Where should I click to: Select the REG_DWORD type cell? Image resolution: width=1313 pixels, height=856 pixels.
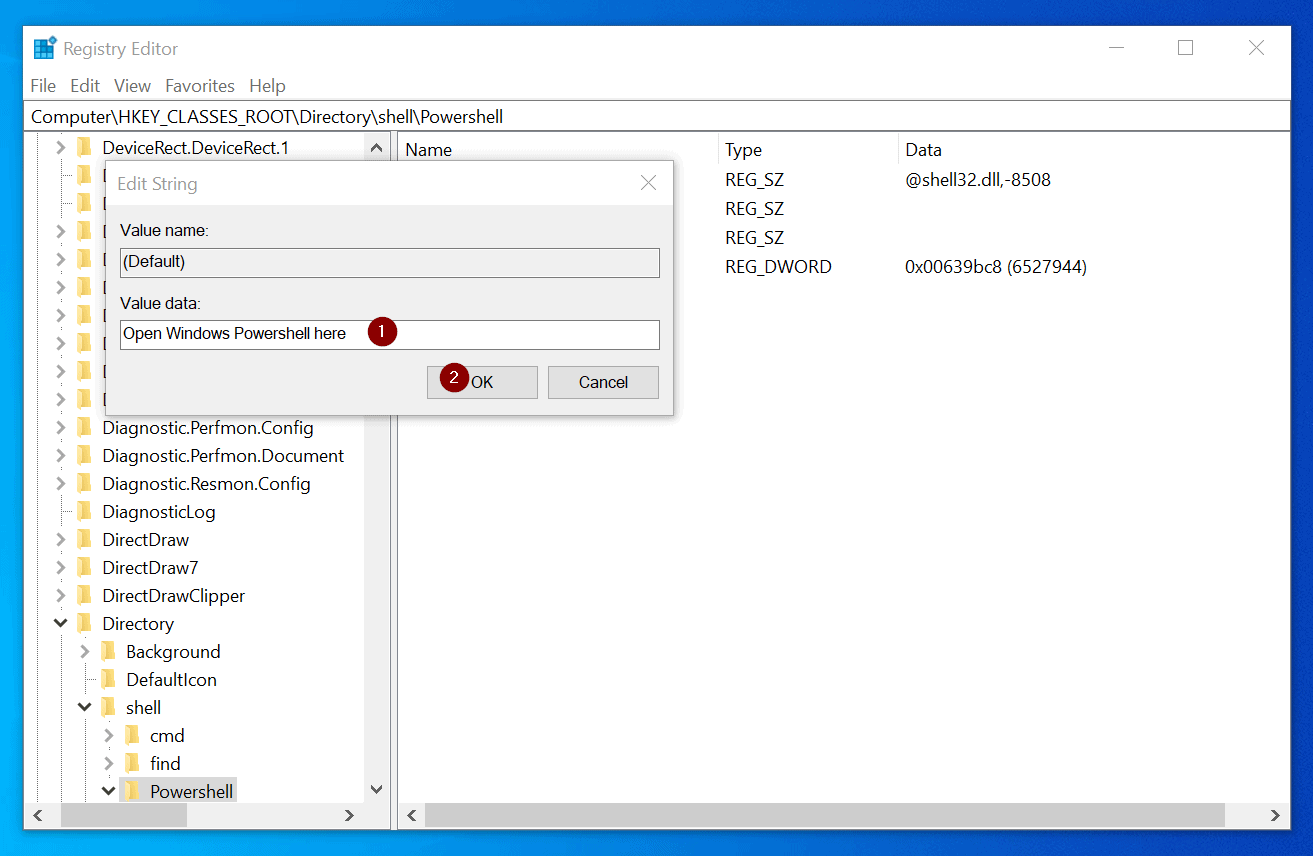point(778,267)
